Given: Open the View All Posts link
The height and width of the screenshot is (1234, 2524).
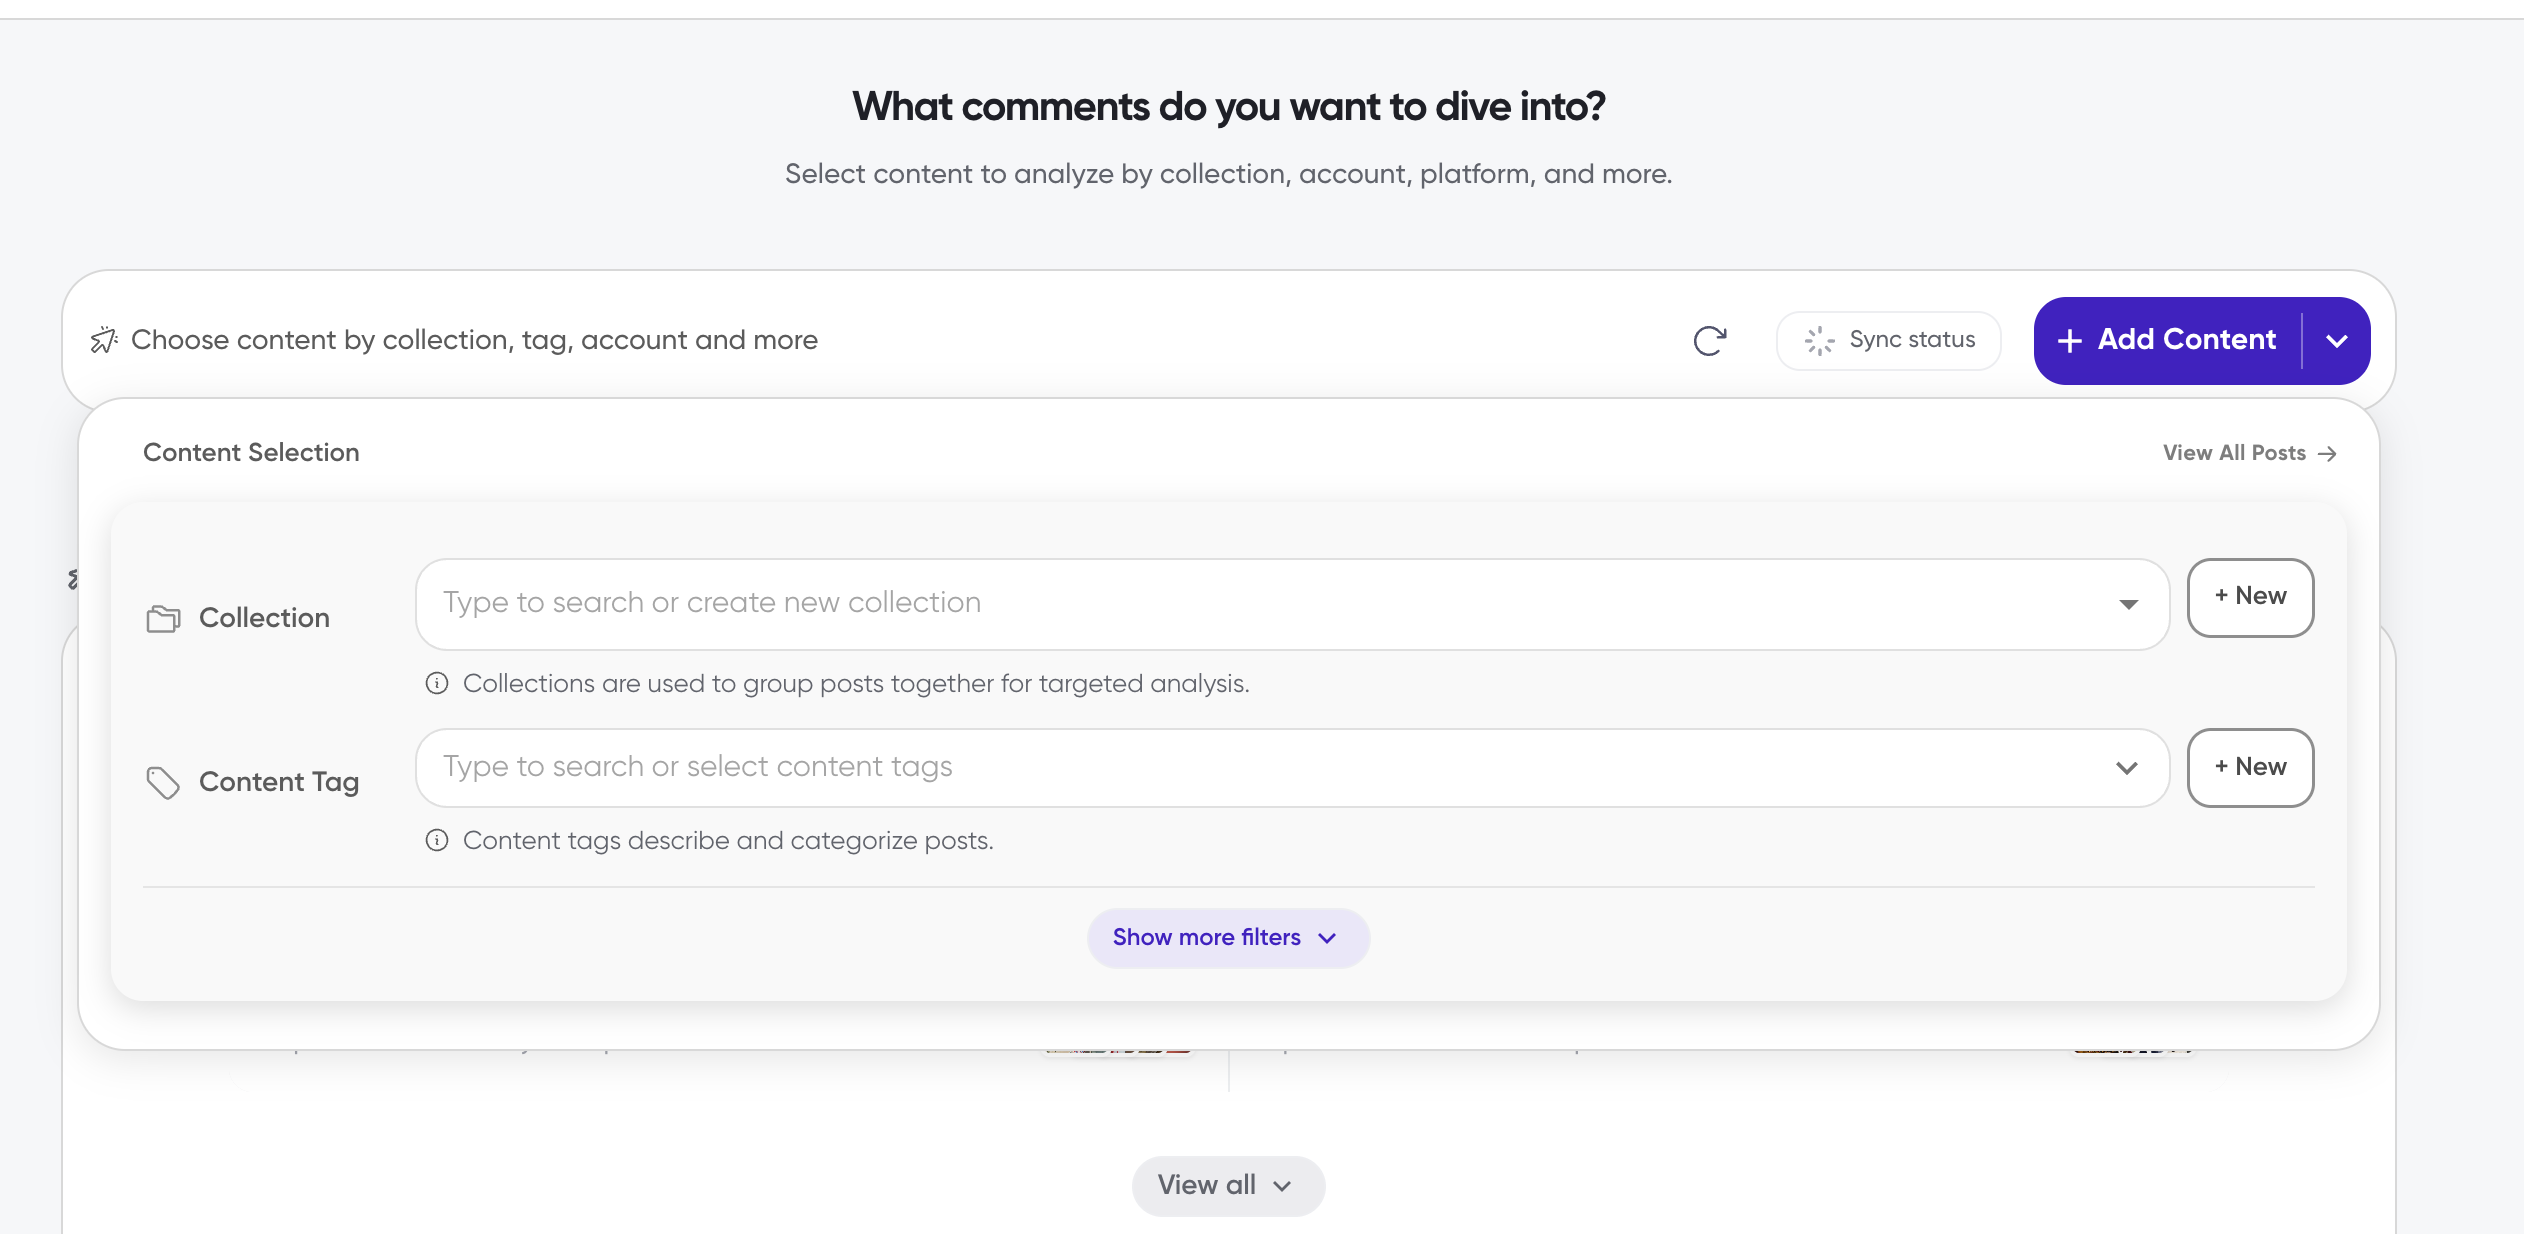Looking at the screenshot, I should point(2249,453).
